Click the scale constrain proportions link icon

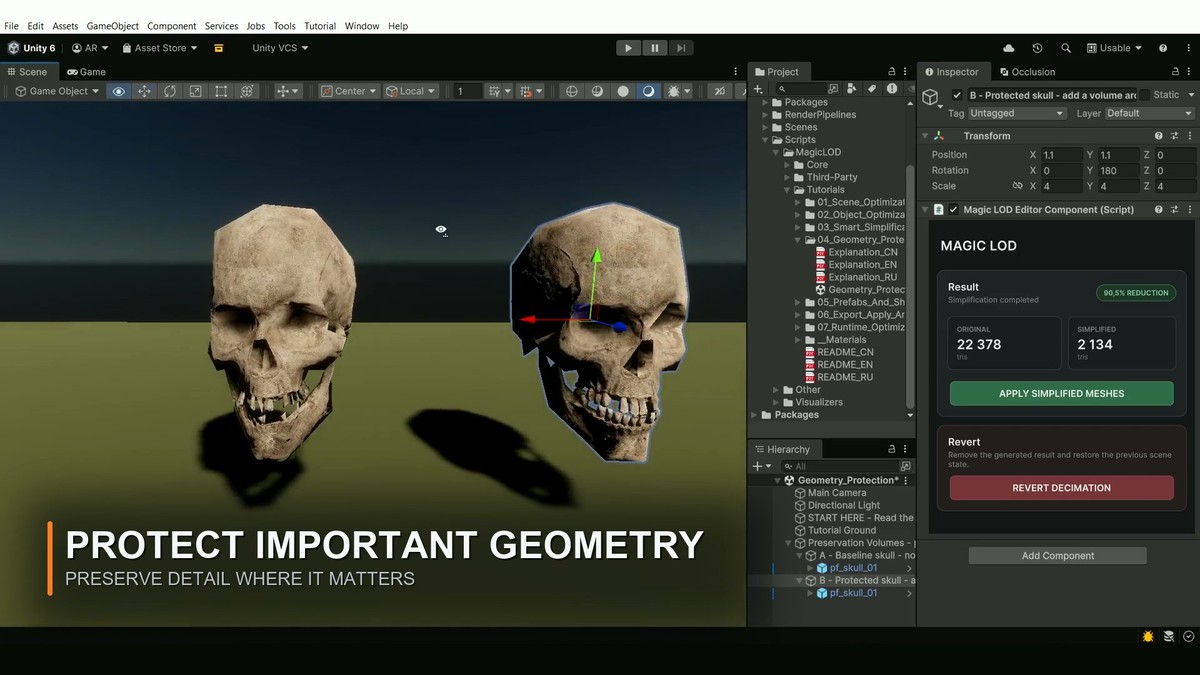(1017, 186)
